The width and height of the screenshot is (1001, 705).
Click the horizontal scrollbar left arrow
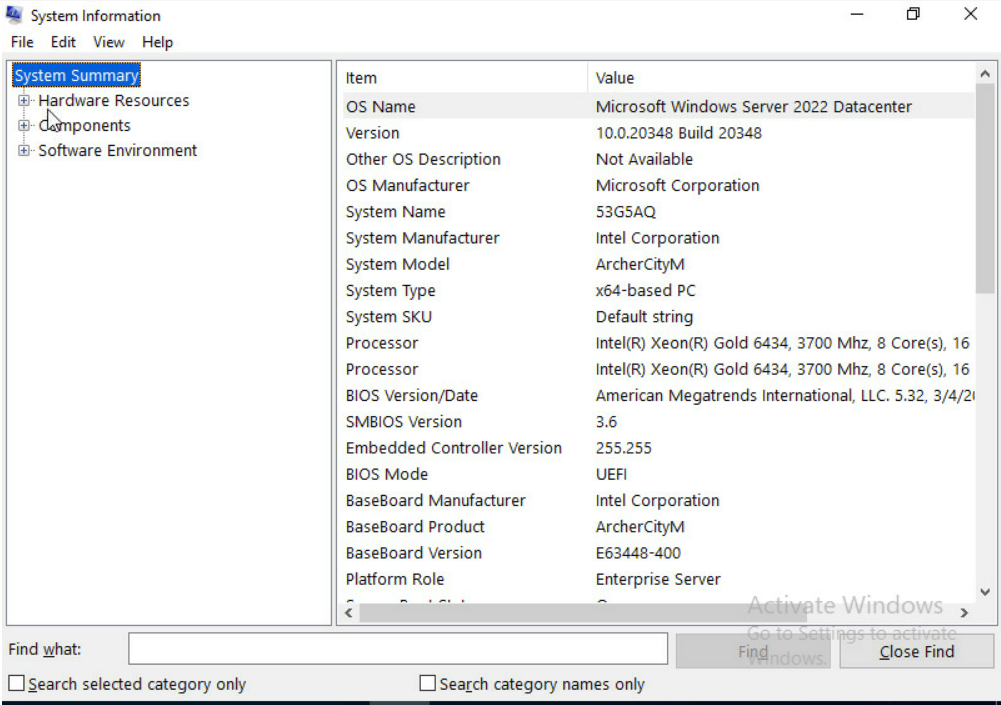pos(349,612)
